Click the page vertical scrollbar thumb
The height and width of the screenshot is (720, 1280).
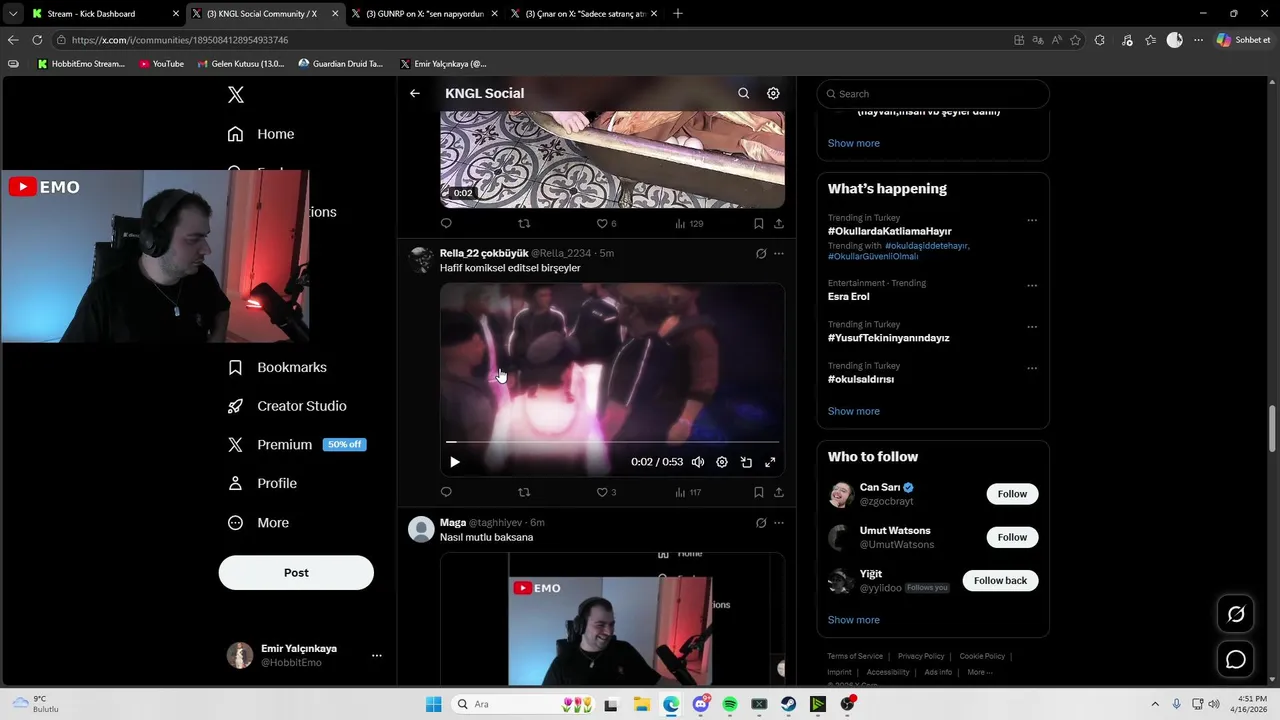1273,430
